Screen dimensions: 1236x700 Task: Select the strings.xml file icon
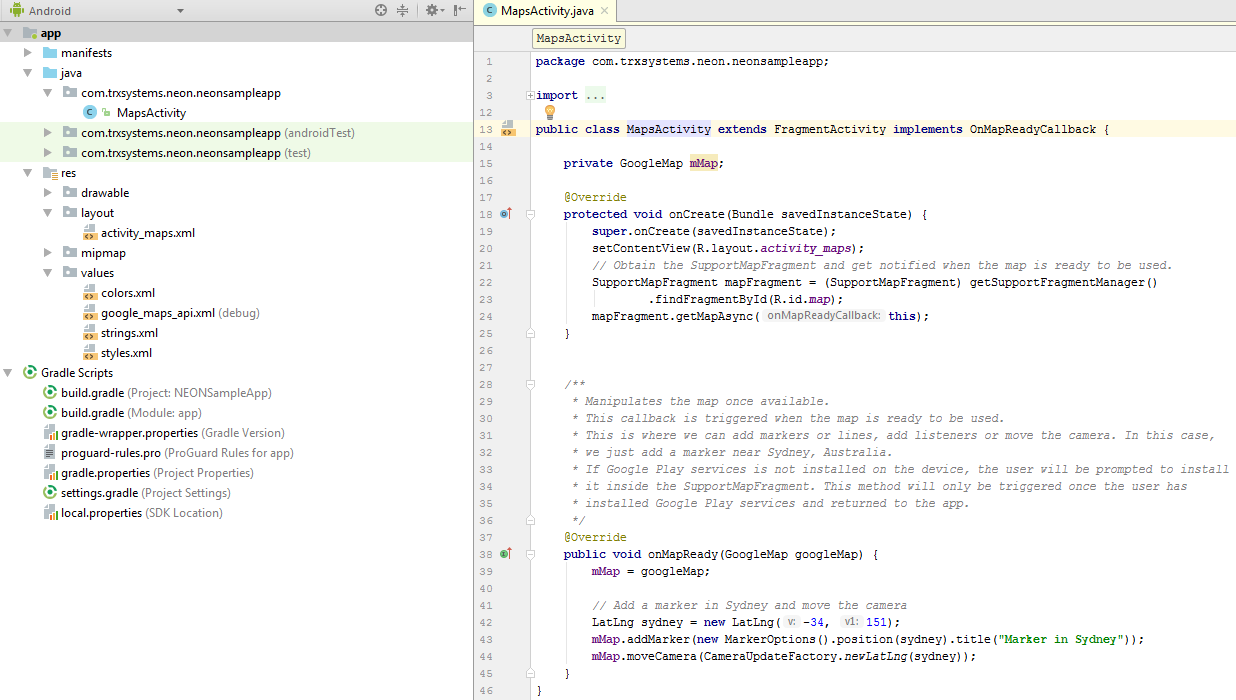pyautogui.click(x=90, y=333)
